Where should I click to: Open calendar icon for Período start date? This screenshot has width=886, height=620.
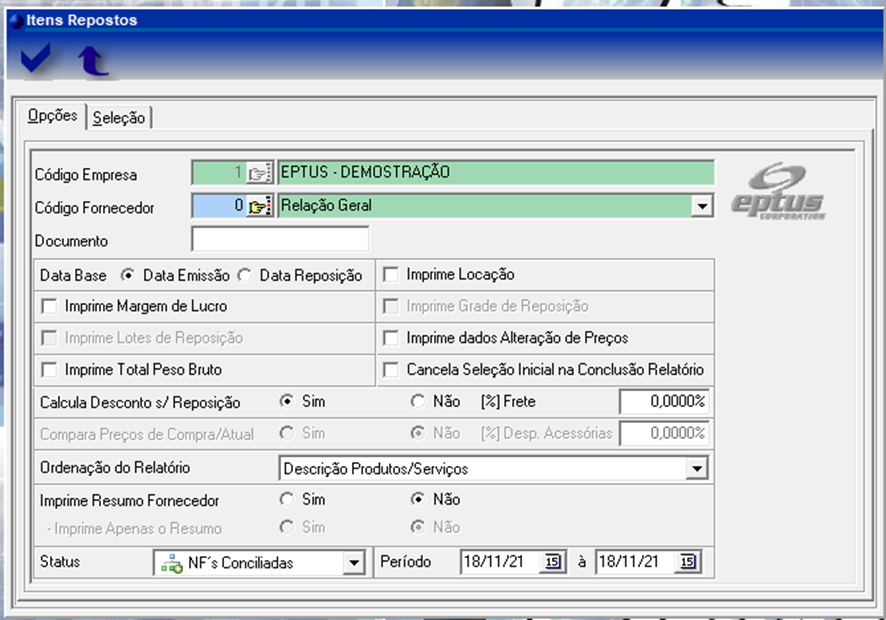click(x=552, y=563)
